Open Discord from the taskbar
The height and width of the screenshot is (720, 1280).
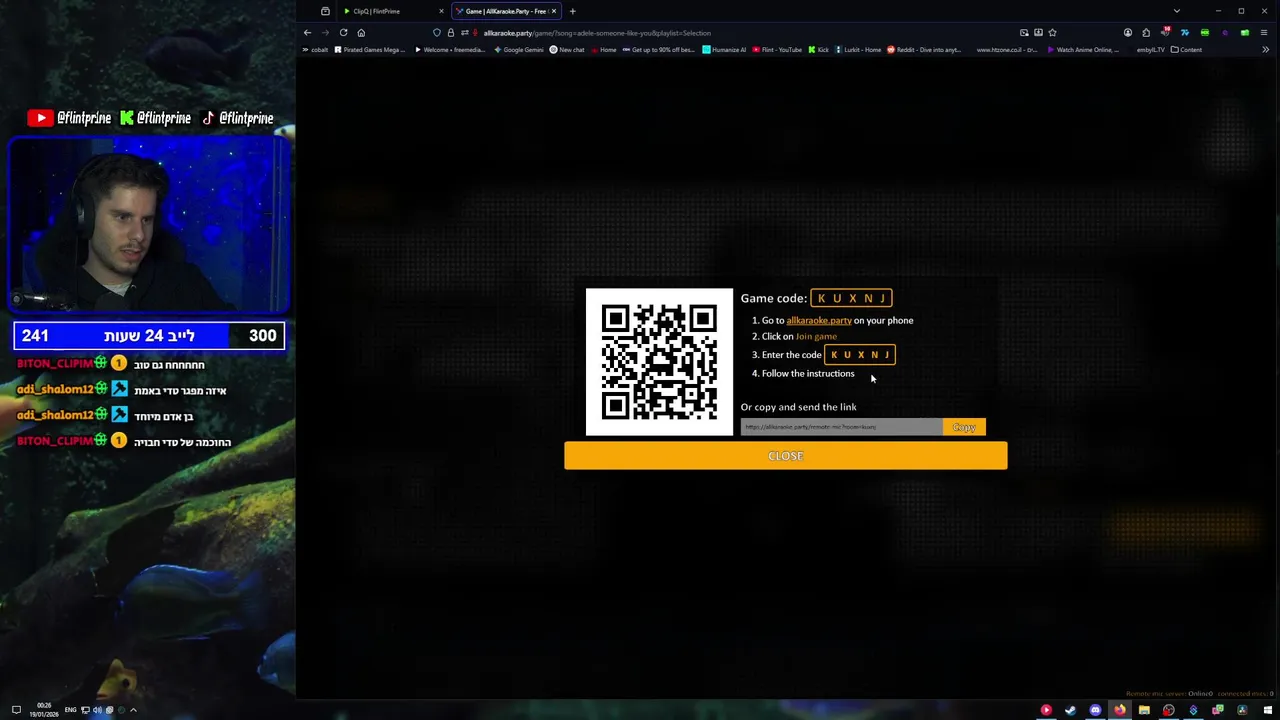[1095, 710]
